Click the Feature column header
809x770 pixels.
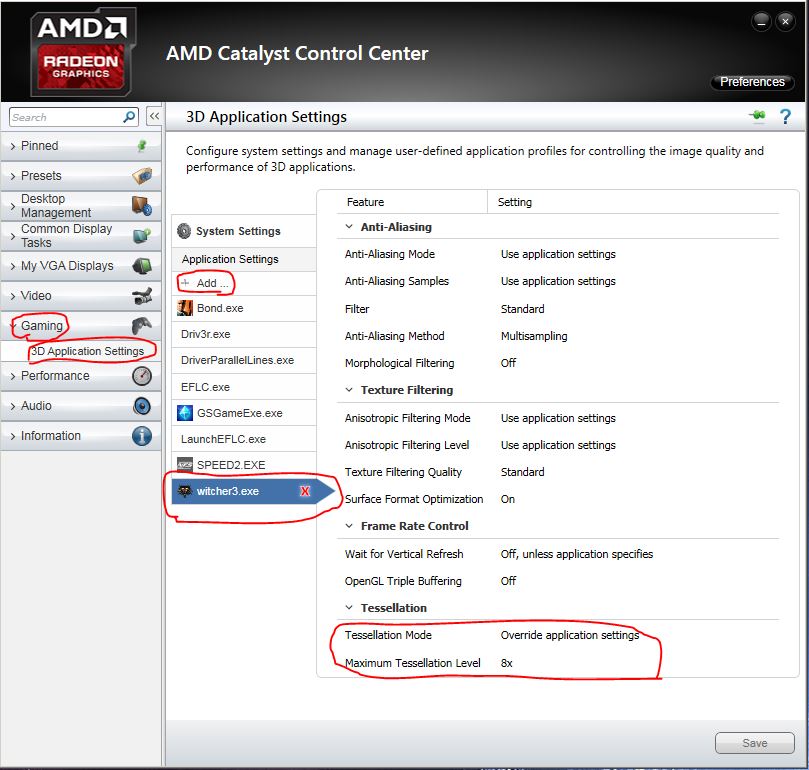(x=365, y=202)
